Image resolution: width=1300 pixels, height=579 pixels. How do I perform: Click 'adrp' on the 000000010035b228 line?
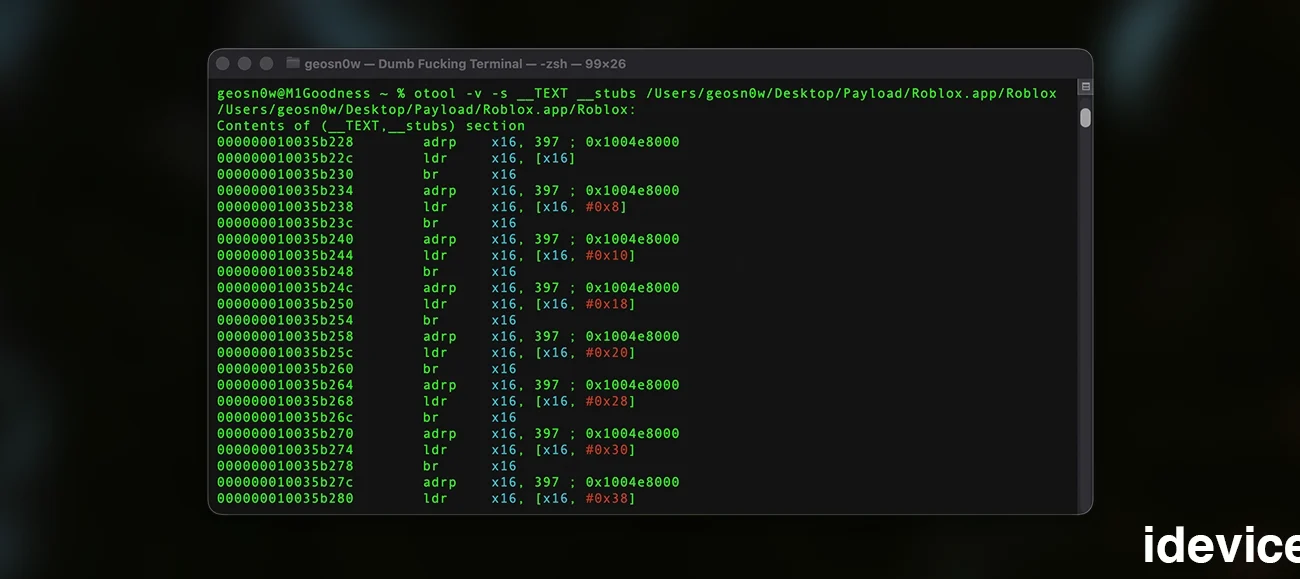(x=439, y=142)
